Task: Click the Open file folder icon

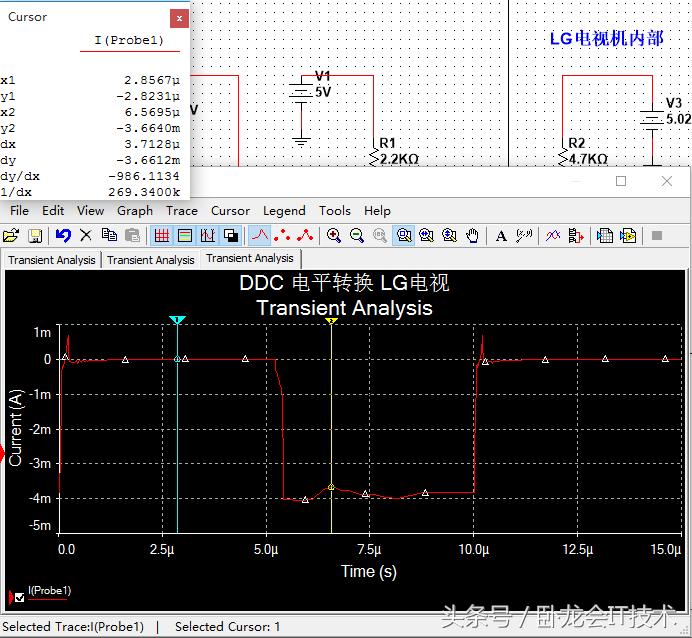Action: 11,236
